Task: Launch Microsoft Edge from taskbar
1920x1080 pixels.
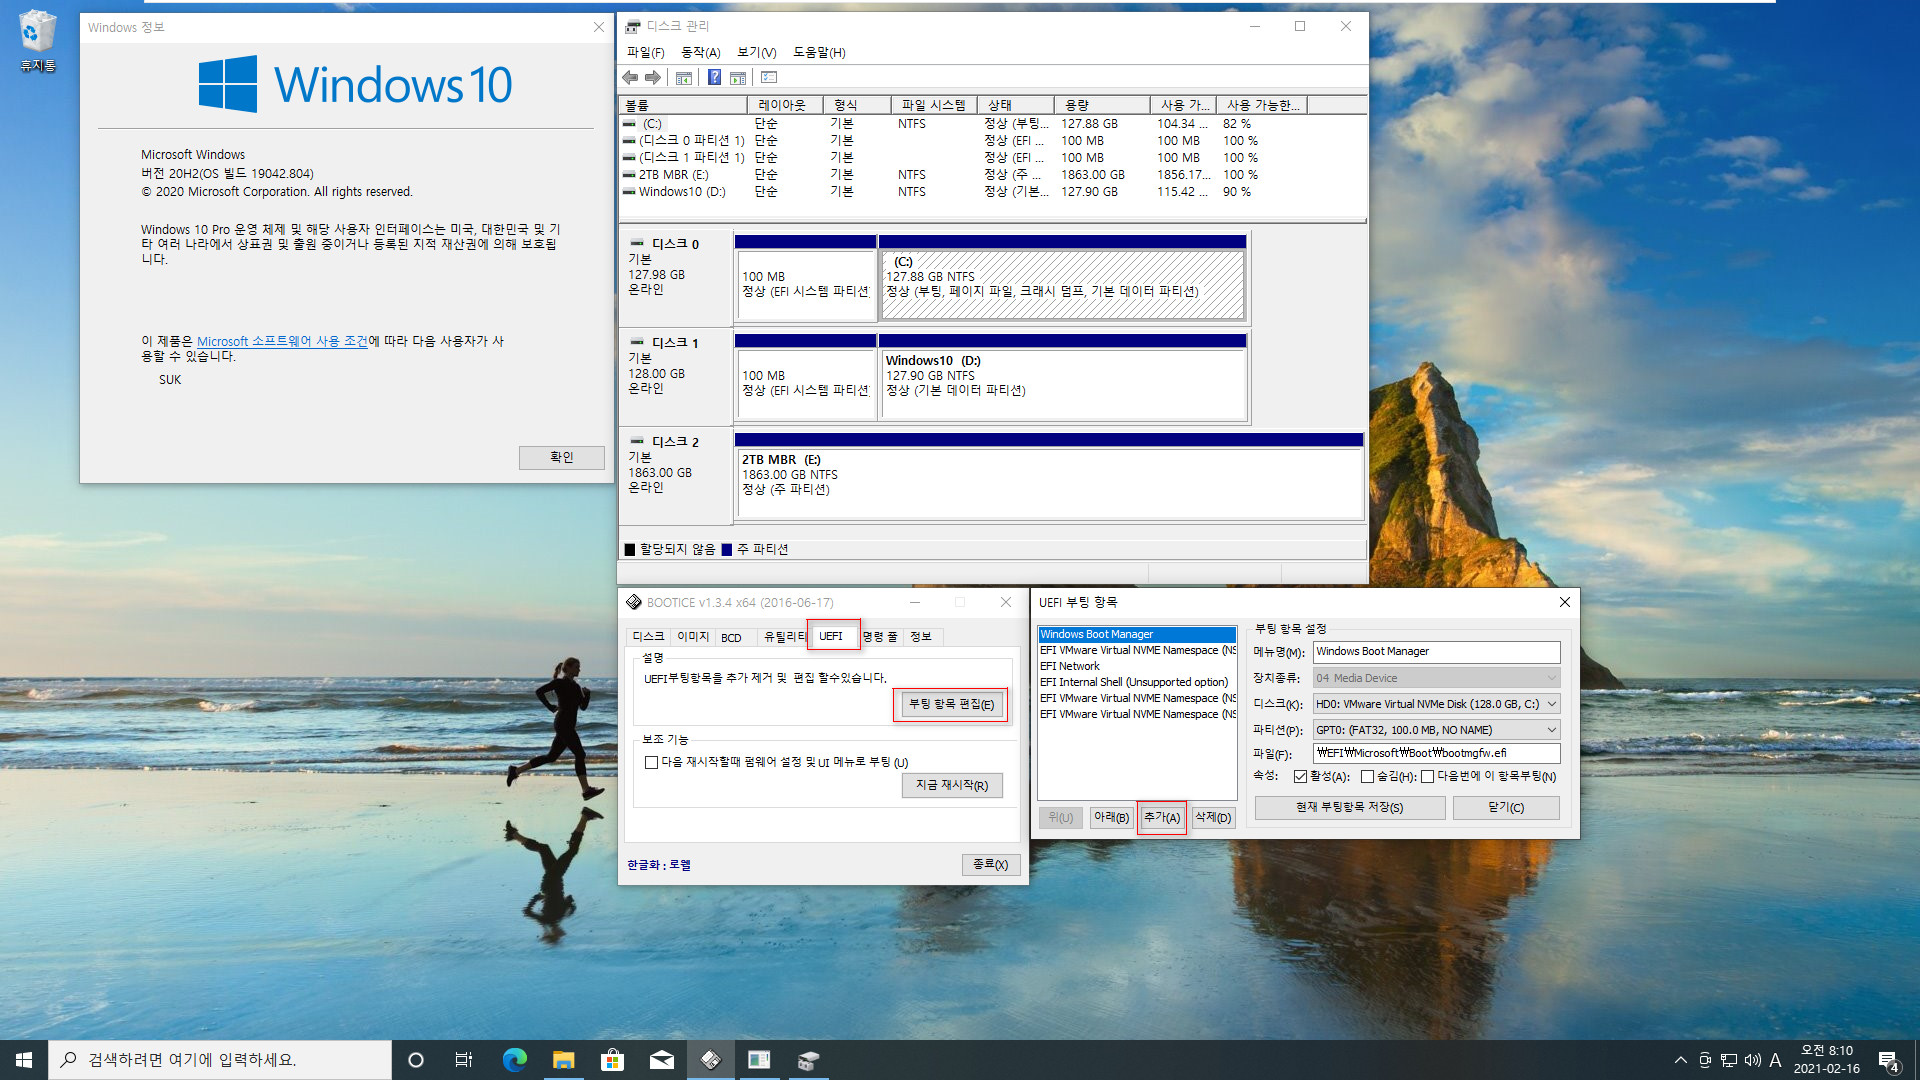Action: pos(514,1060)
